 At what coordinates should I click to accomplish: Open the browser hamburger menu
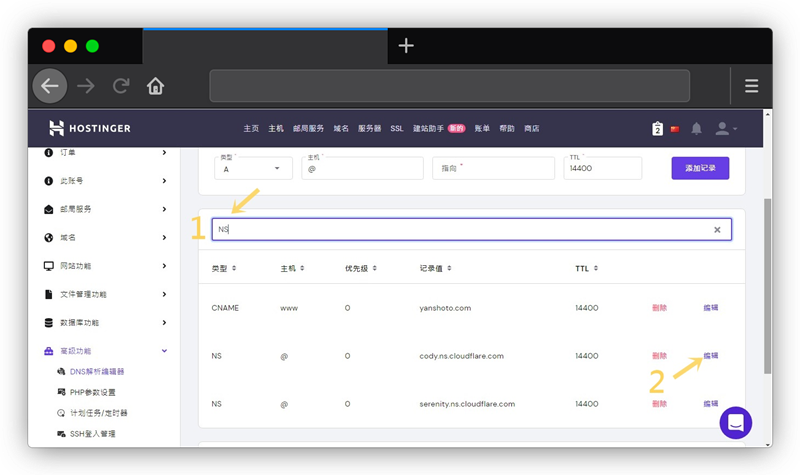click(x=751, y=86)
